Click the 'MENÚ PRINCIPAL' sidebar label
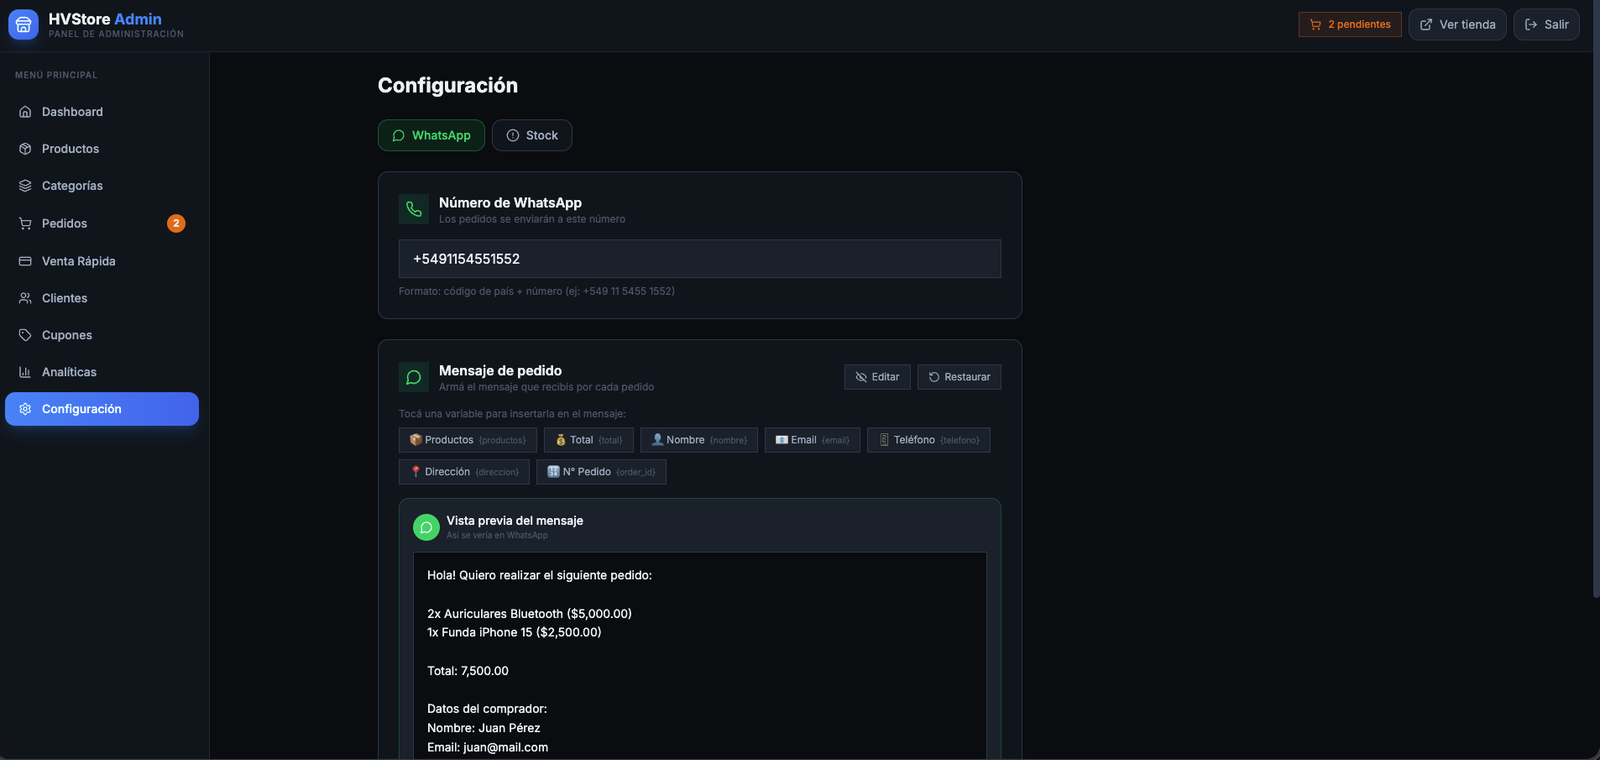The image size is (1600, 760). click(56, 75)
